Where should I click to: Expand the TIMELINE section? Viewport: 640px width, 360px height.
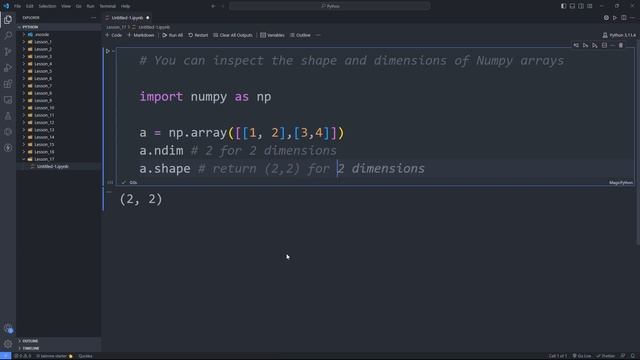coord(58,349)
